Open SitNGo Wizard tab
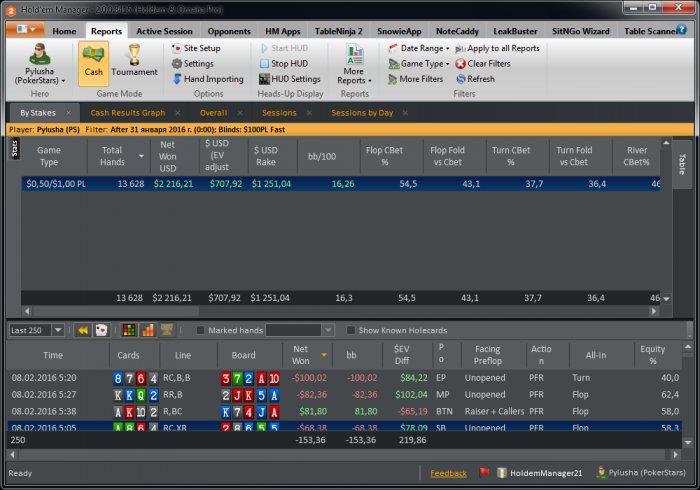The height and width of the screenshot is (490, 700). click(x=580, y=31)
